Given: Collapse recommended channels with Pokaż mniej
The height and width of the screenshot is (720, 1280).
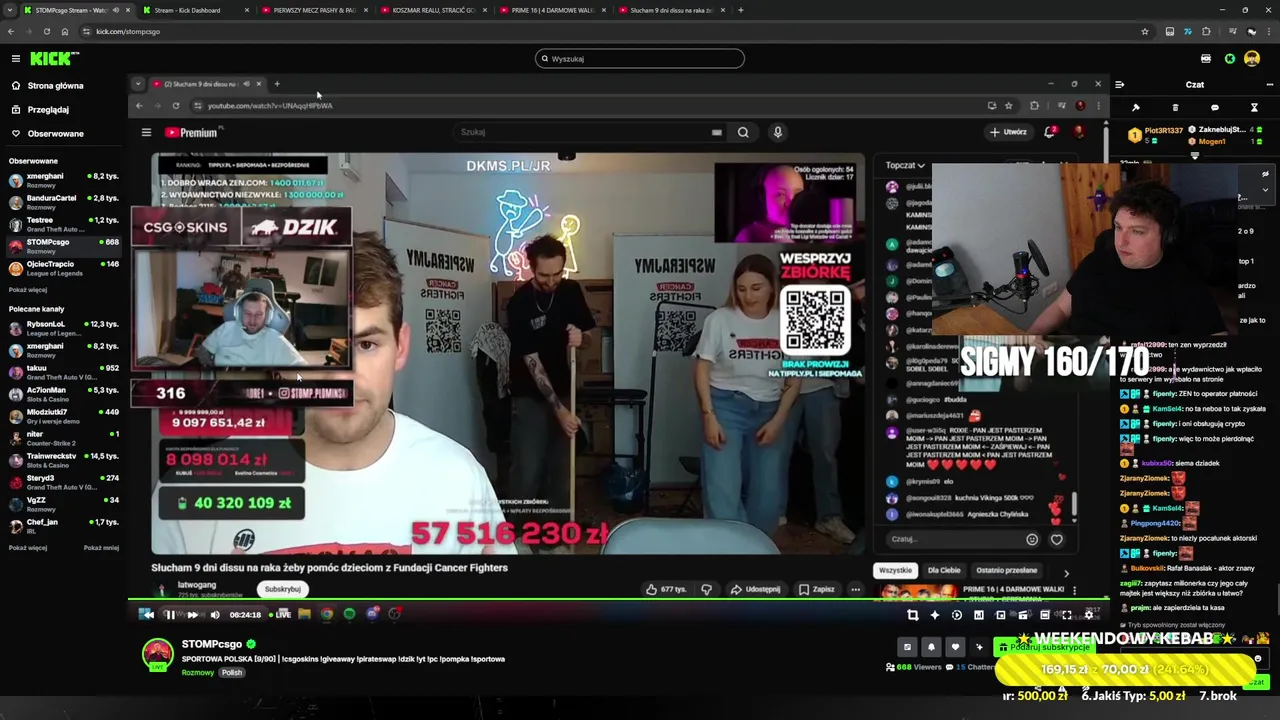Looking at the screenshot, I should (101, 548).
